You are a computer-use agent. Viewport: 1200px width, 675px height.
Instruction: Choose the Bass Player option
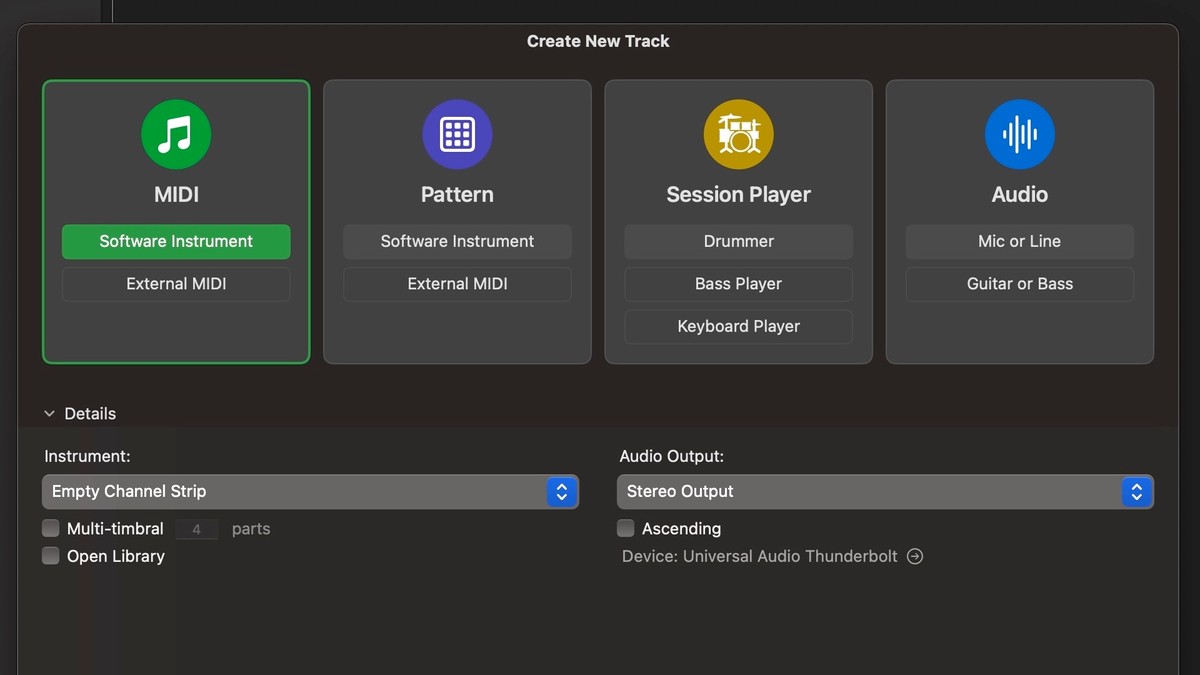(738, 284)
